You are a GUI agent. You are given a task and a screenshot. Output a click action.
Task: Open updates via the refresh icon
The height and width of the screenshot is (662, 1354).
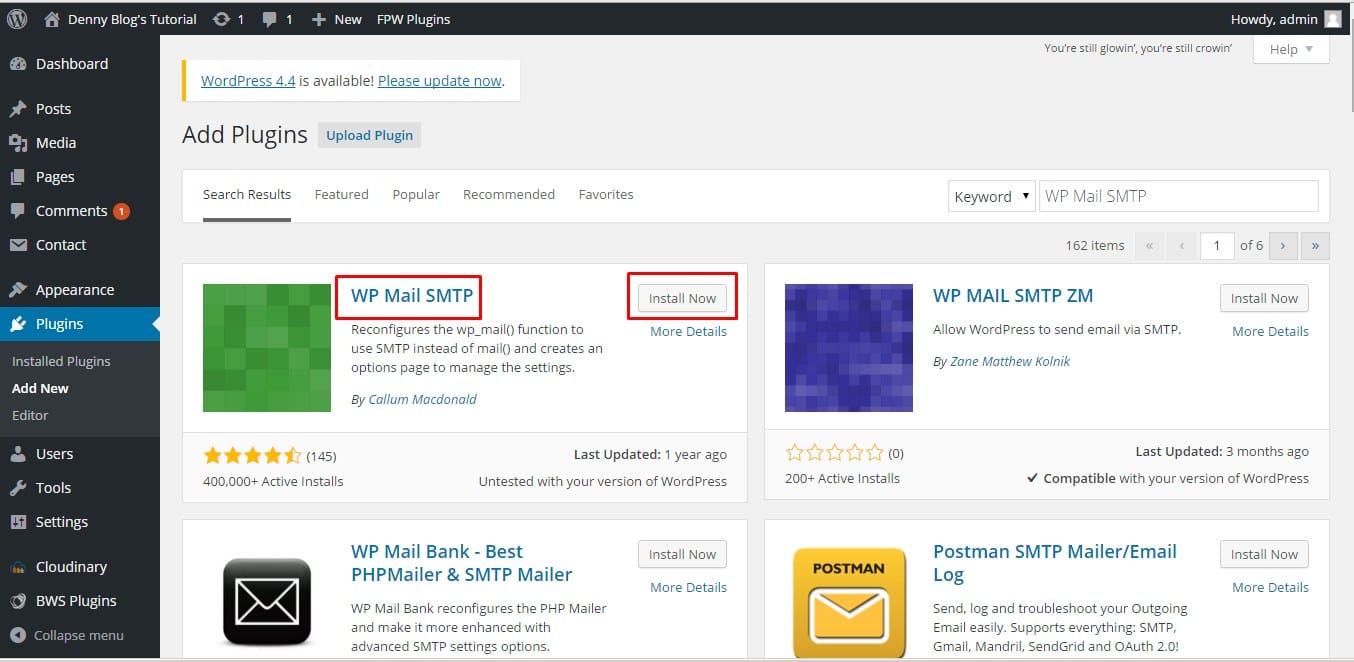tap(221, 19)
